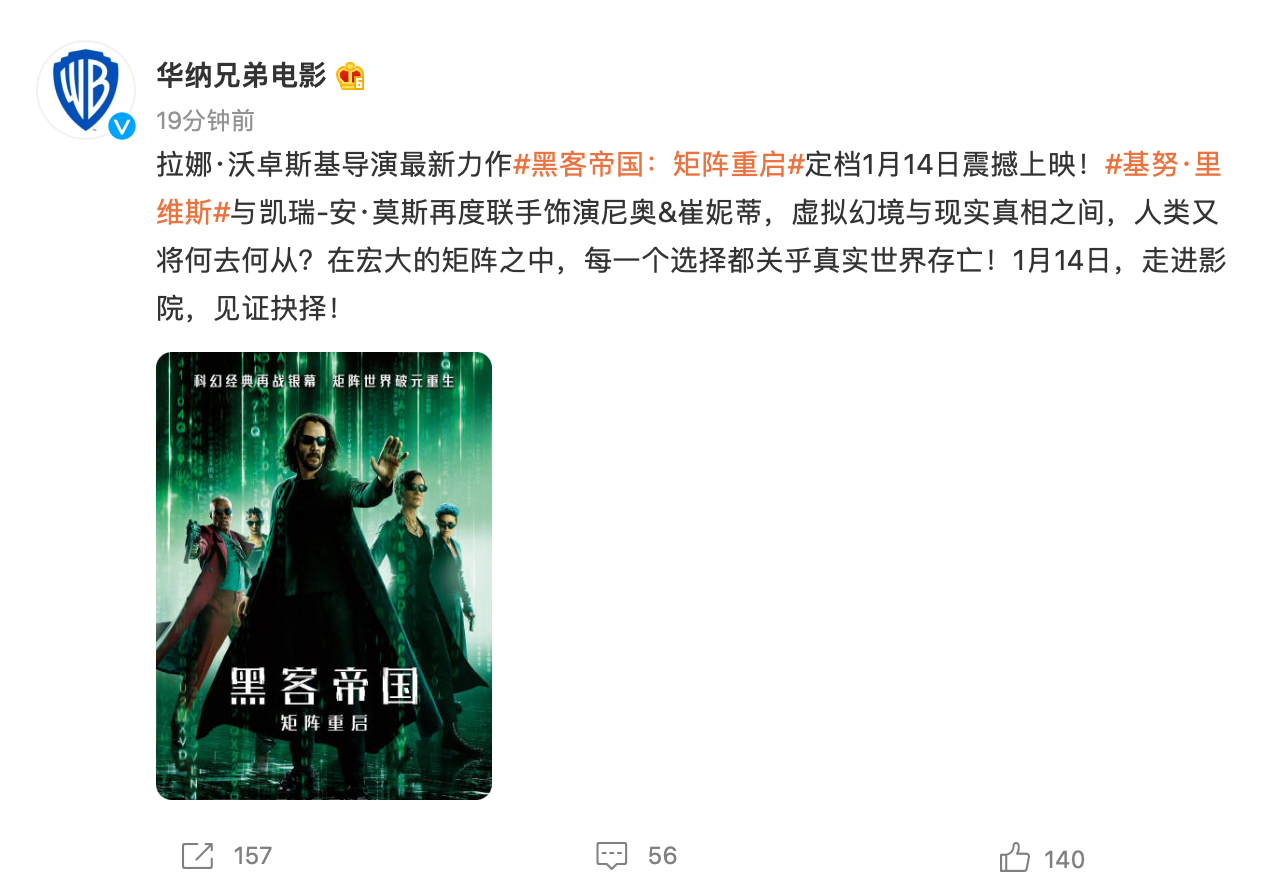
Task: Click post text 拉娜·沃卓斯基导演最新力作
Action: [334, 164]
